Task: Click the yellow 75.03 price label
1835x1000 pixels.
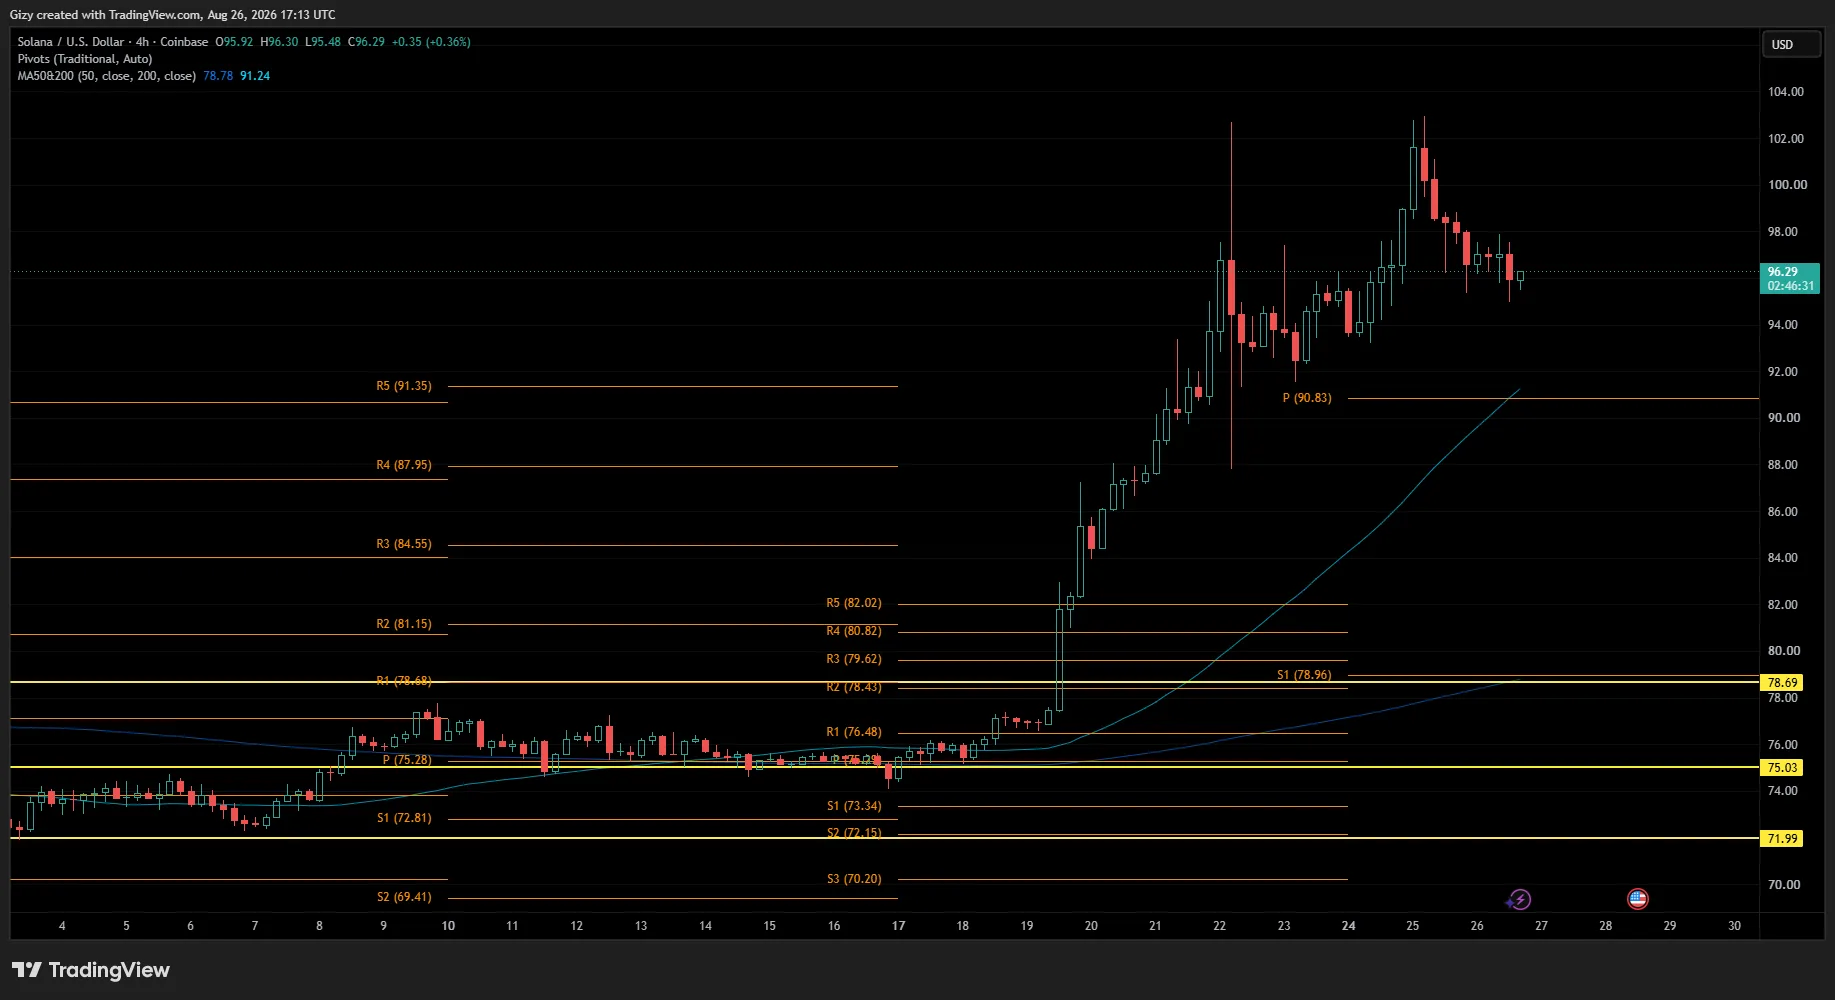Action: 1782,768
